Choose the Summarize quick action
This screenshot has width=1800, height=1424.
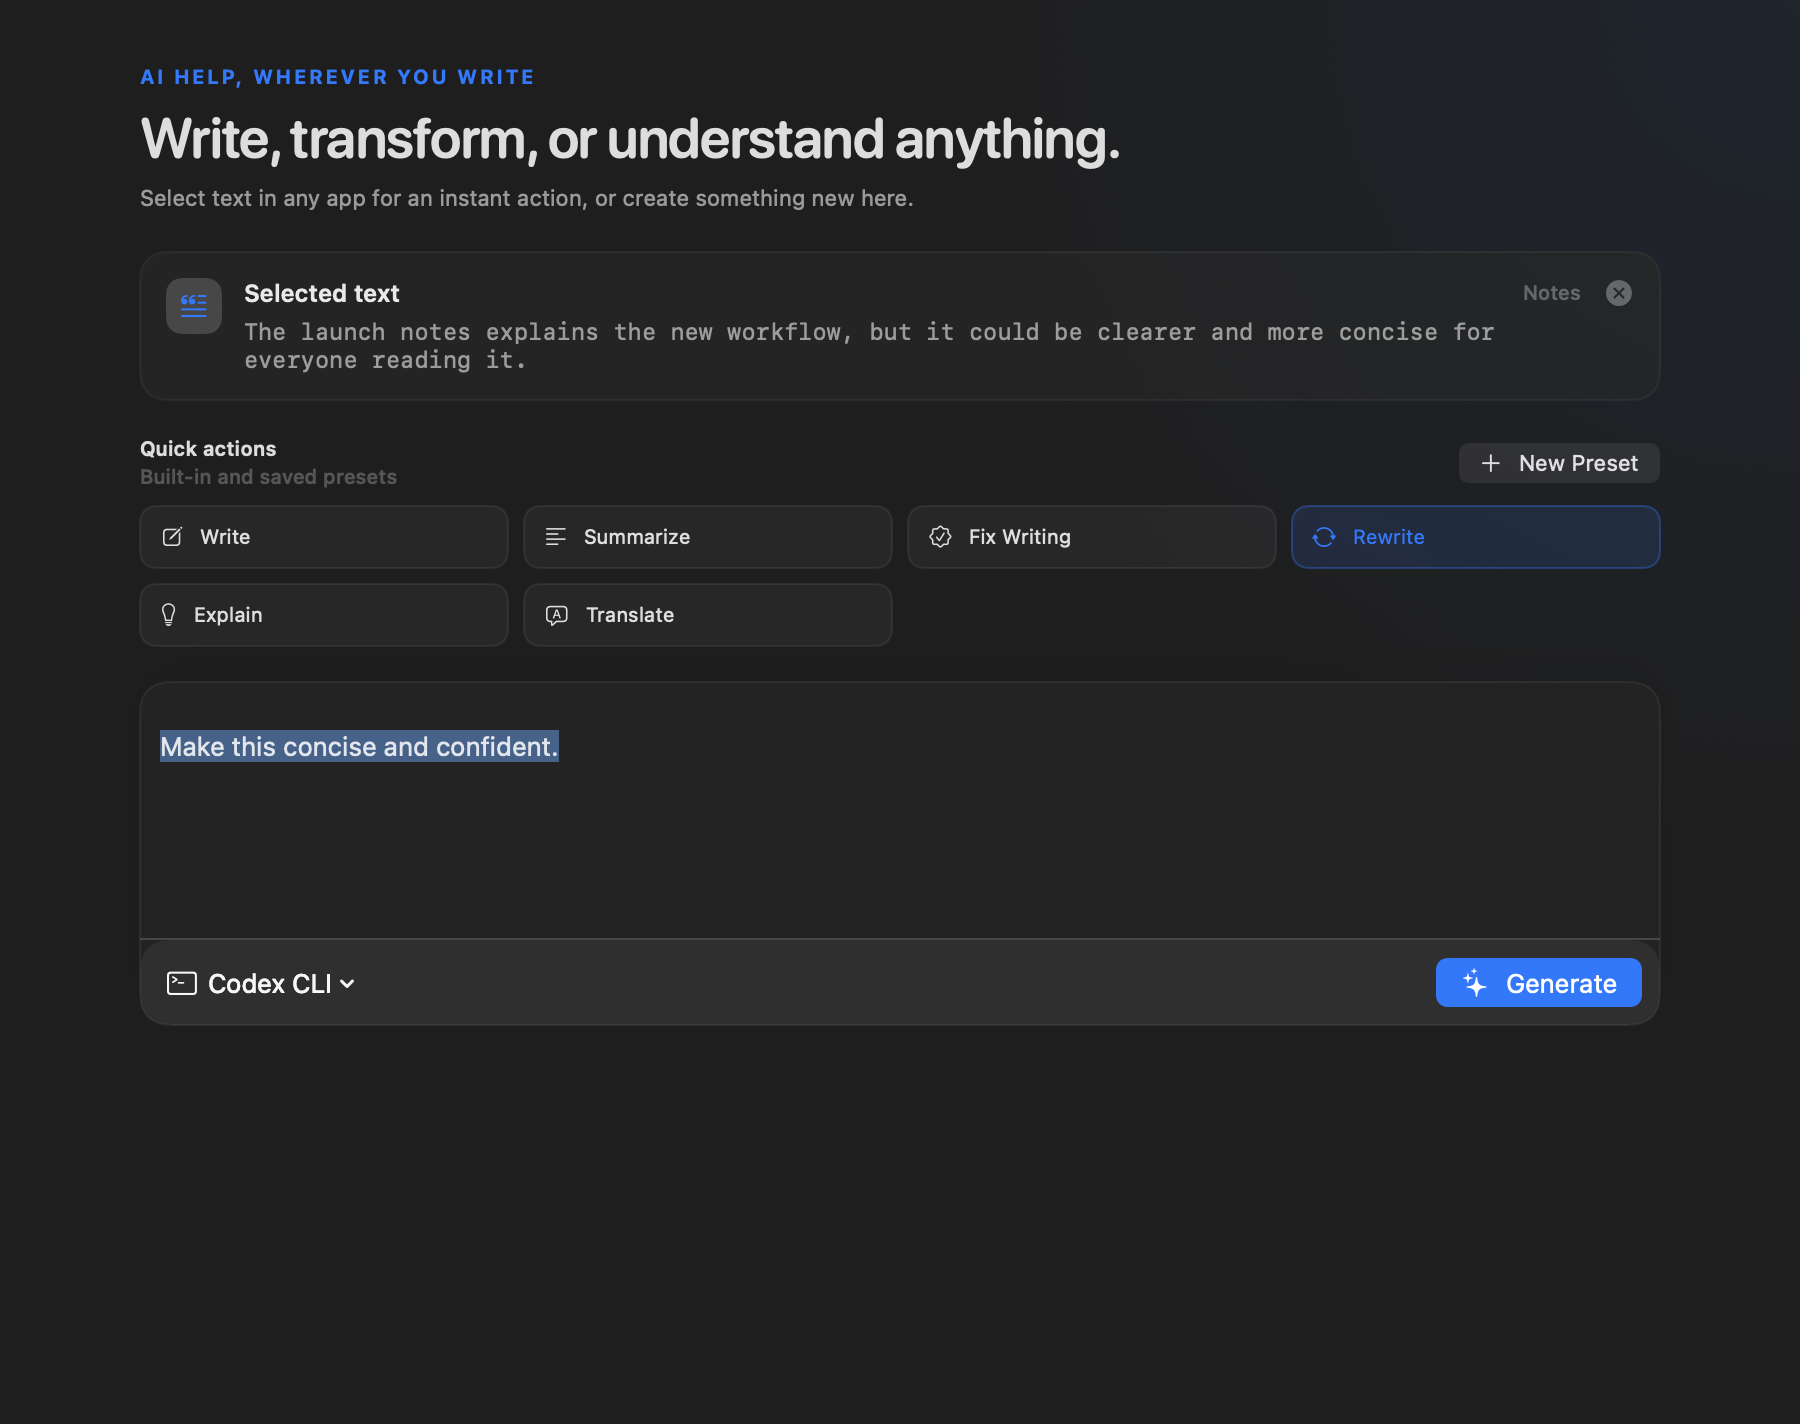(708, 537)
